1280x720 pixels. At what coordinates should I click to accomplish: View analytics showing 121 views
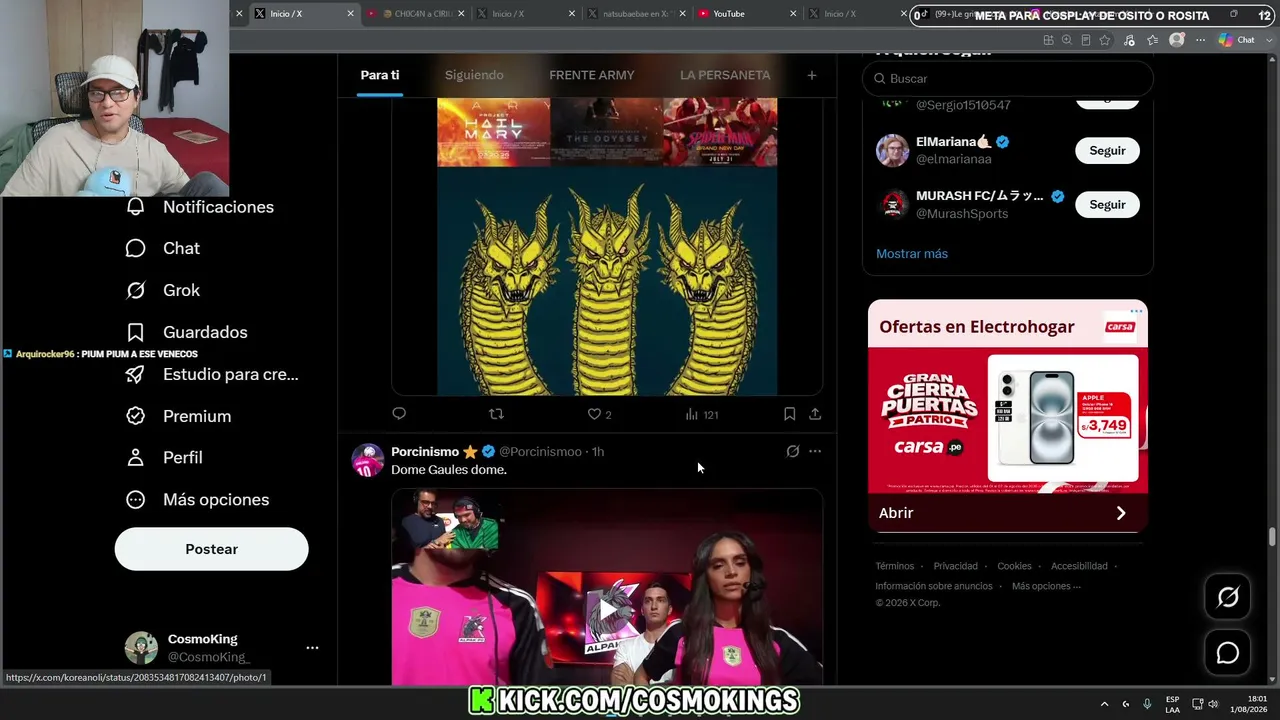[x=701, y=414]
